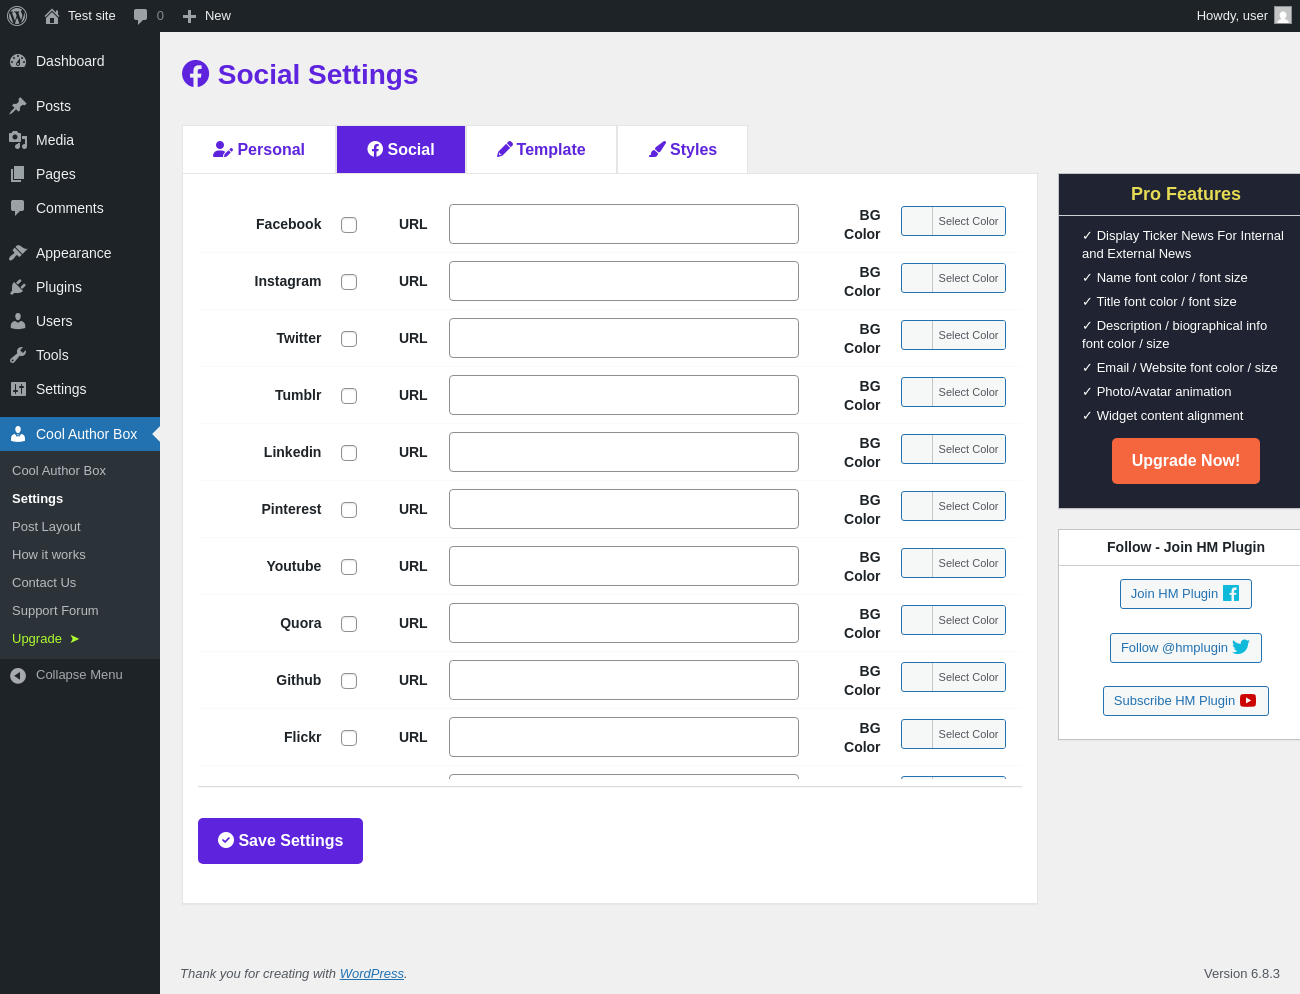
Task: Click the Plugins plug icon
Action: pos(18,287)
